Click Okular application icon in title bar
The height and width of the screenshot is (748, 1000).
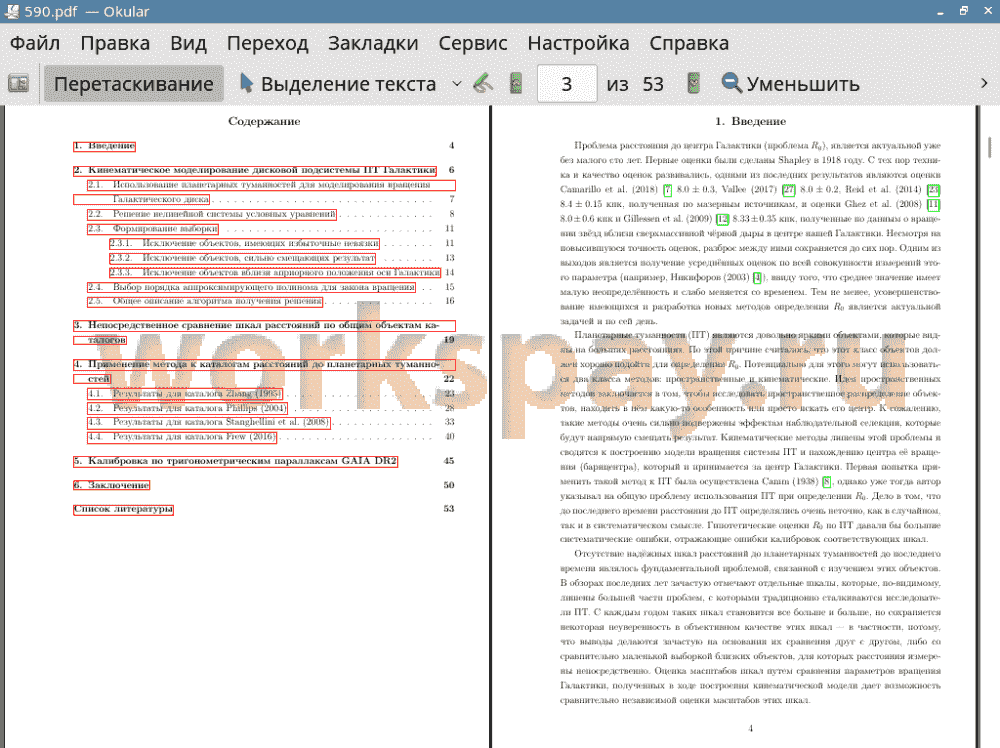click(x=11, y=11)
